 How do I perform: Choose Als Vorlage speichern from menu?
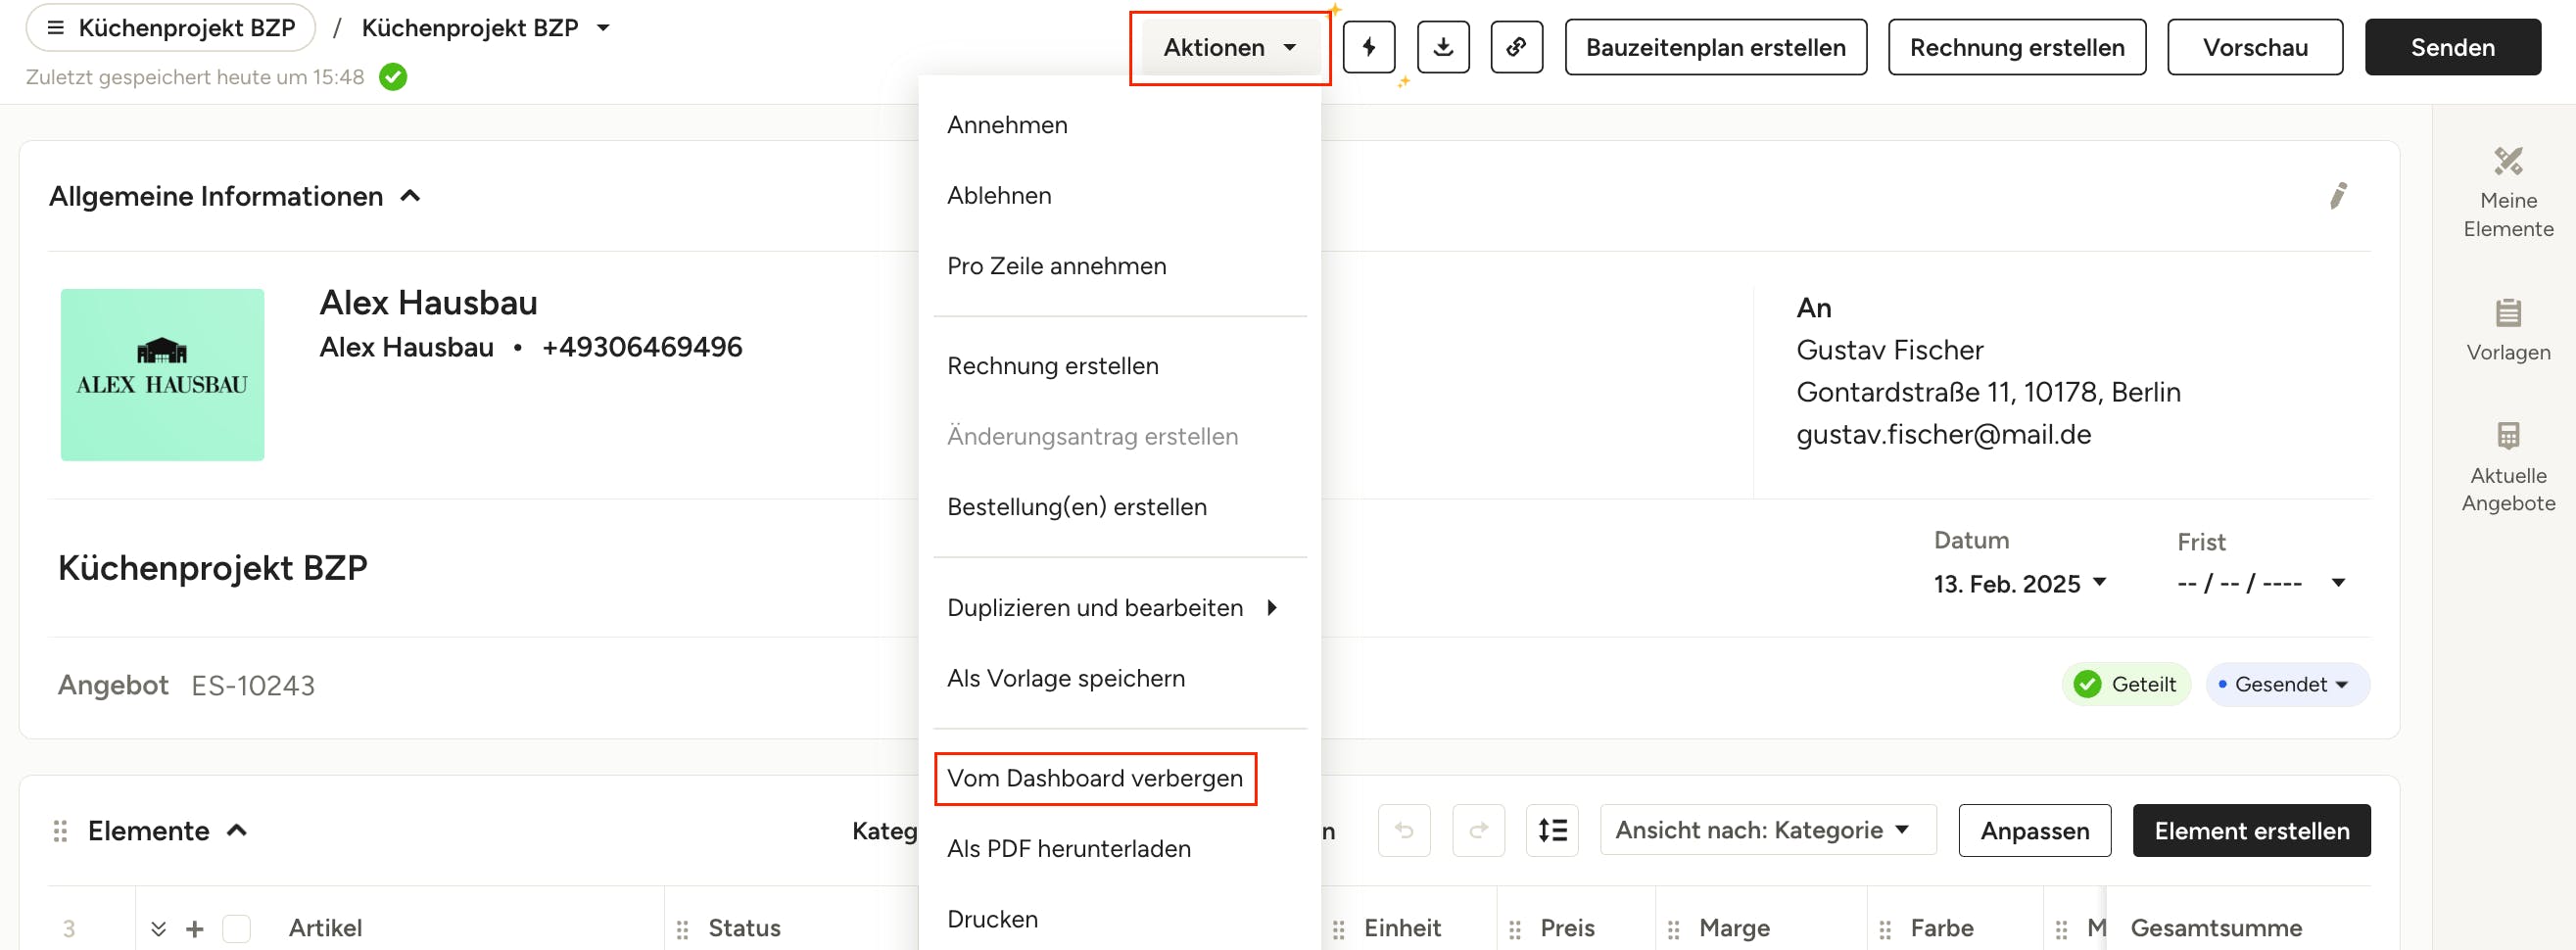pos(1065,678)
